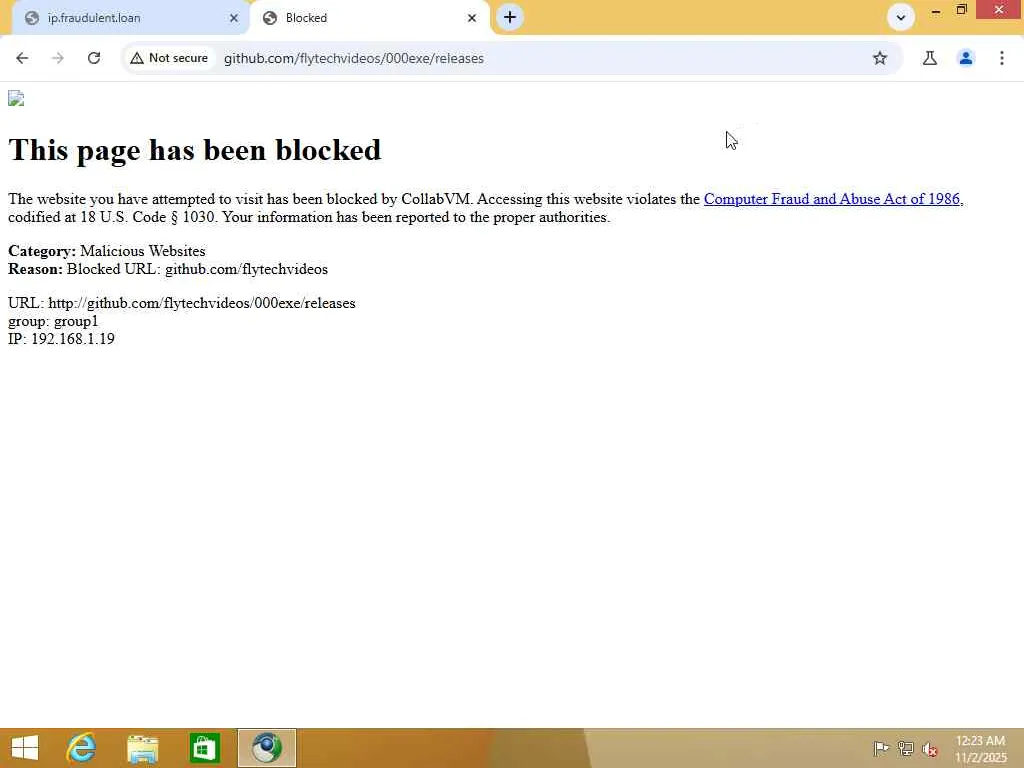Click the Blocked URL reason text
1024x768 pixels.
(168, 269)
